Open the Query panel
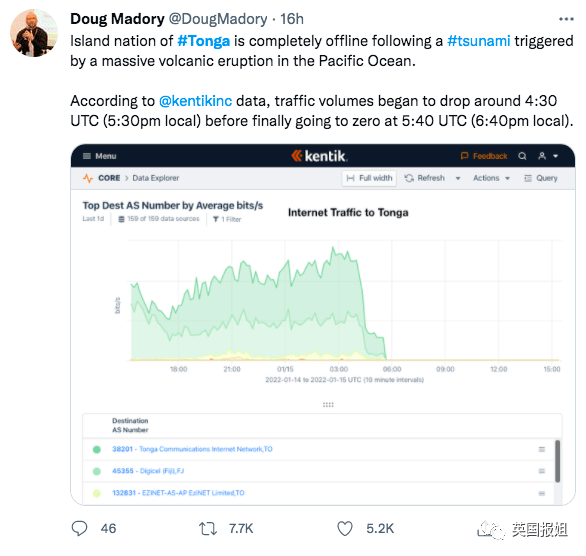Viewport: 586px width, 556px height. coord(541,178)
